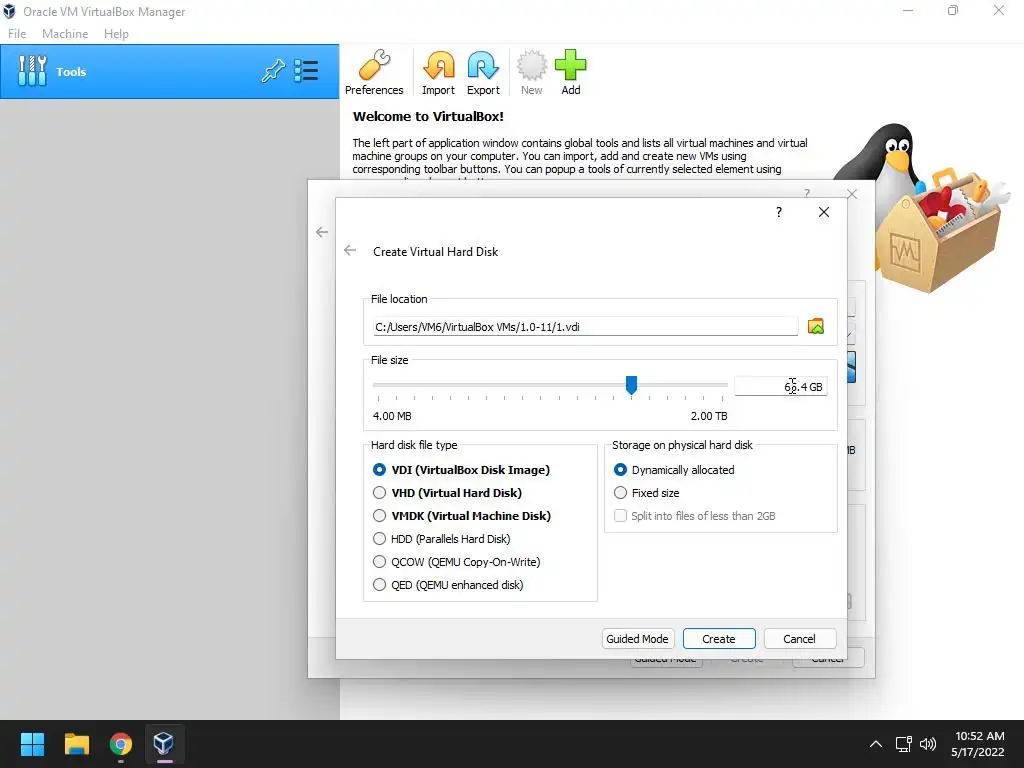Screen dimensions: 1024x768
Task: Open File Explorer from the taskbar
Action: (76, 744)
